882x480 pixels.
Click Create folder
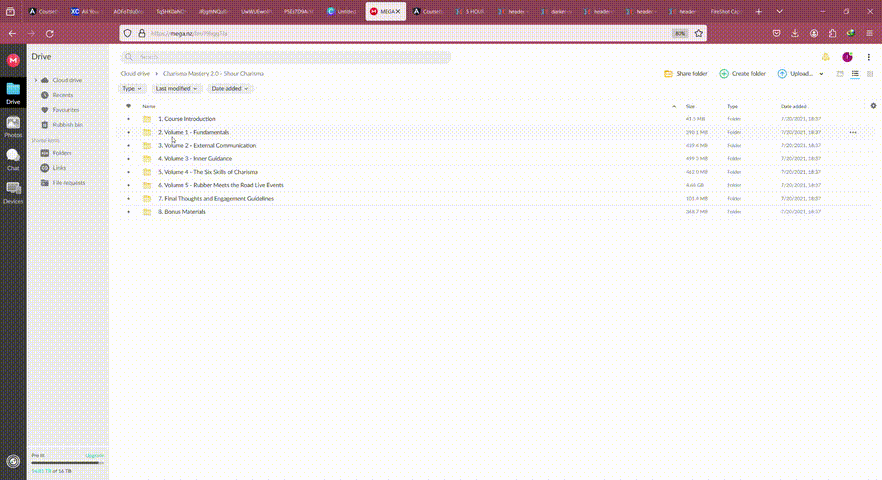[x=742, y=74]
